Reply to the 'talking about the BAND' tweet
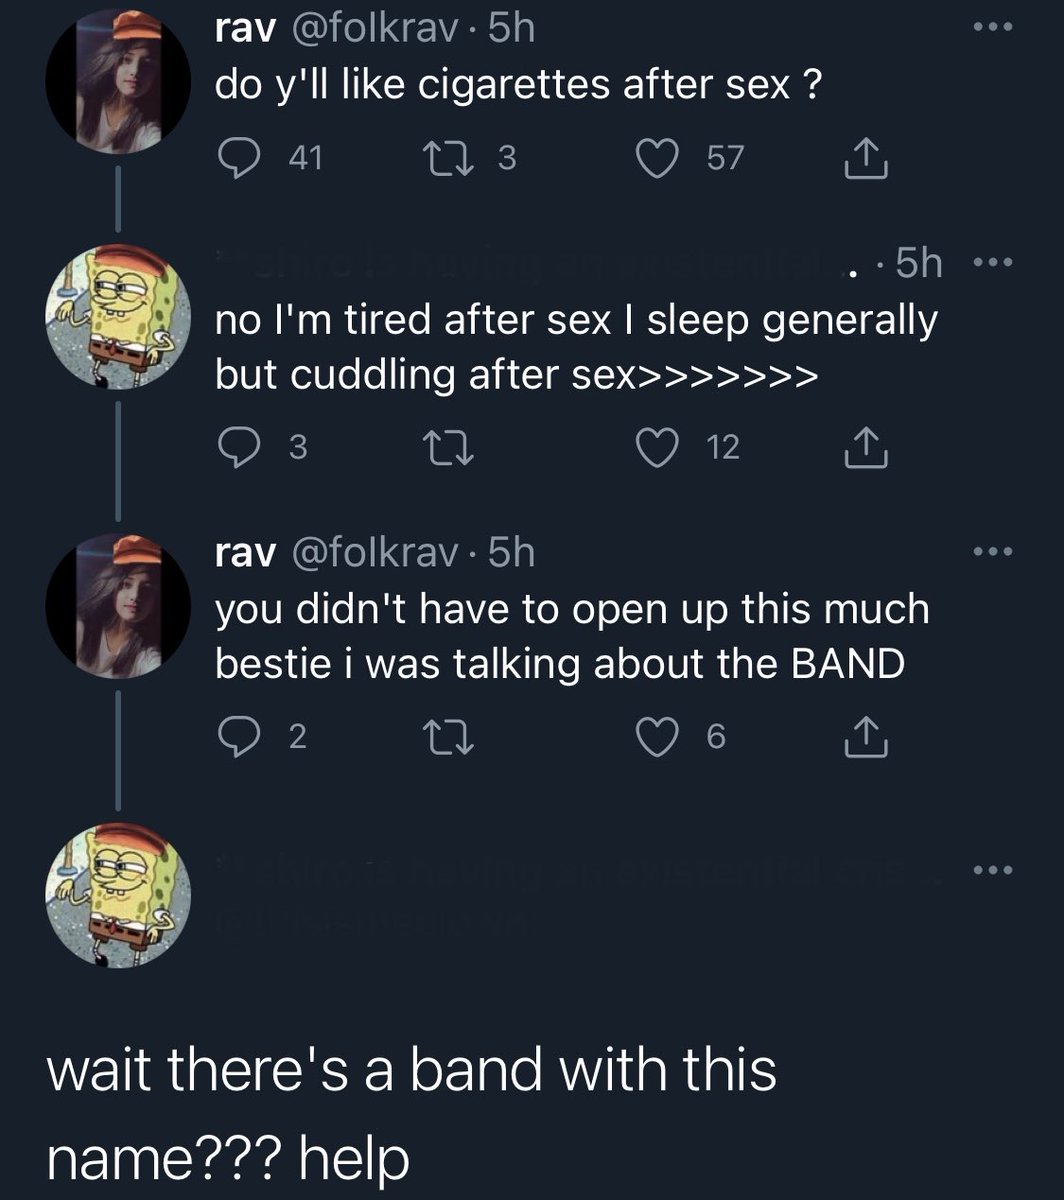Viewport: 1064px width, 1200px height. 237,737
